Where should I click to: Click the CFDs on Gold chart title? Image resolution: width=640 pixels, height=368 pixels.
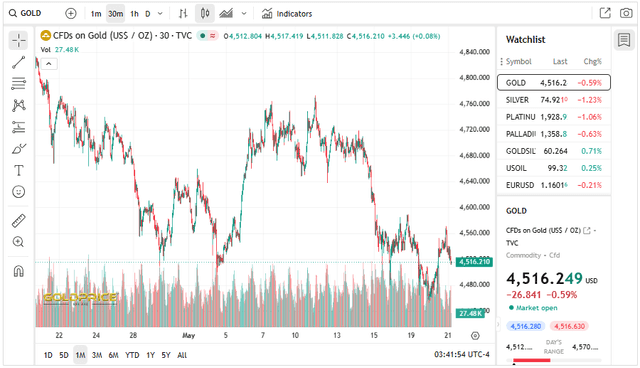coord(122,36)
